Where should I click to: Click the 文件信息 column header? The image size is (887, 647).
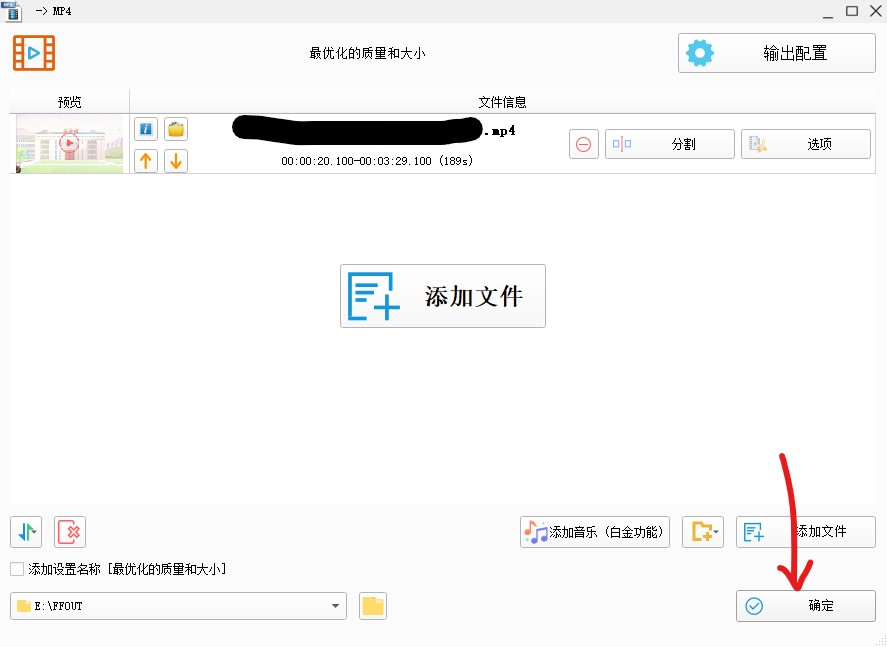tap(502, 102)
